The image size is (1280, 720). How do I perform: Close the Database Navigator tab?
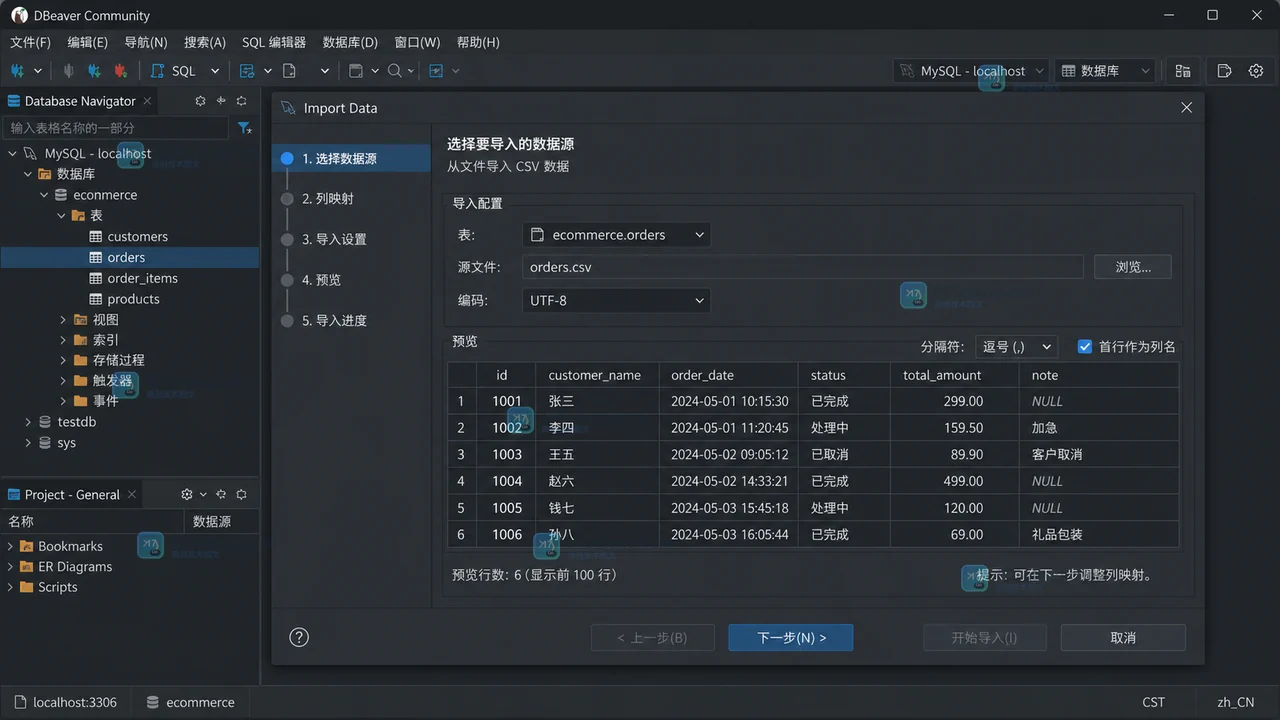tap(147, 101)
